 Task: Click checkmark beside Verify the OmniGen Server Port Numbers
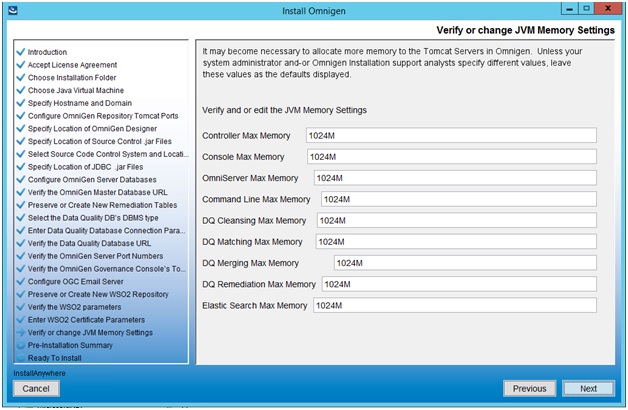(x=20, y=256)
